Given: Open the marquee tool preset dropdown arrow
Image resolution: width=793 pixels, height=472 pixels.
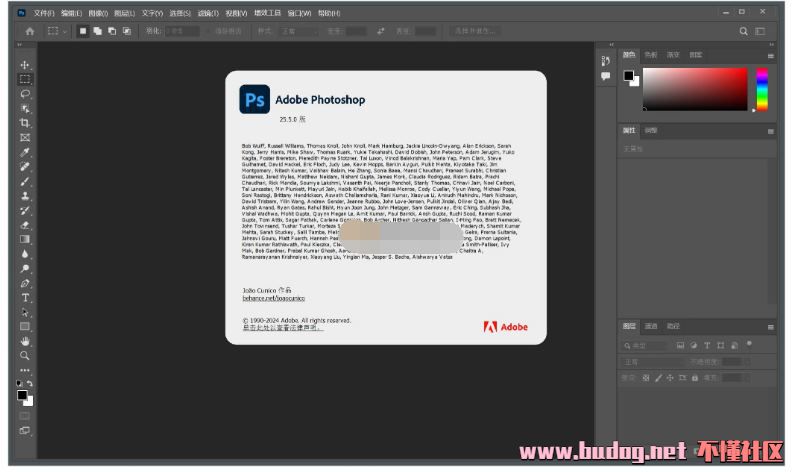Looking at the screenshot, I should point(65,32).
